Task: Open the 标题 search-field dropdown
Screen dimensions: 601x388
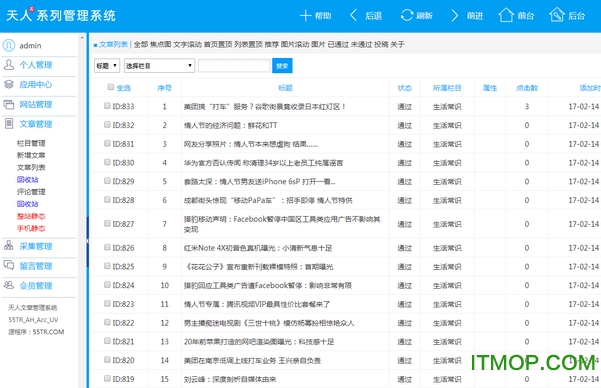Action: click(107, 66)
